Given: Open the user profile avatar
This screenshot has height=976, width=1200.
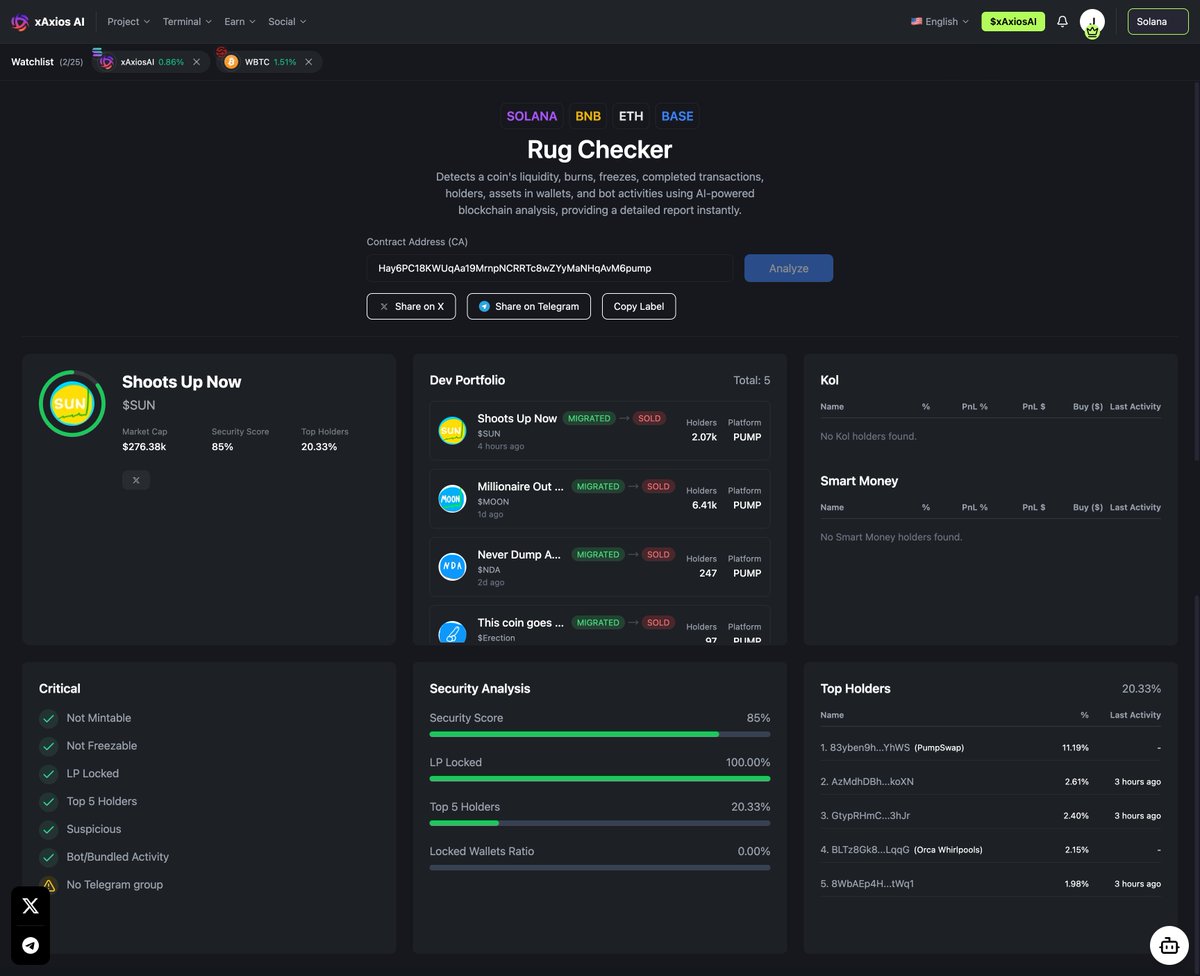Looking at the screenshot, I should [x=1092, y=23].
